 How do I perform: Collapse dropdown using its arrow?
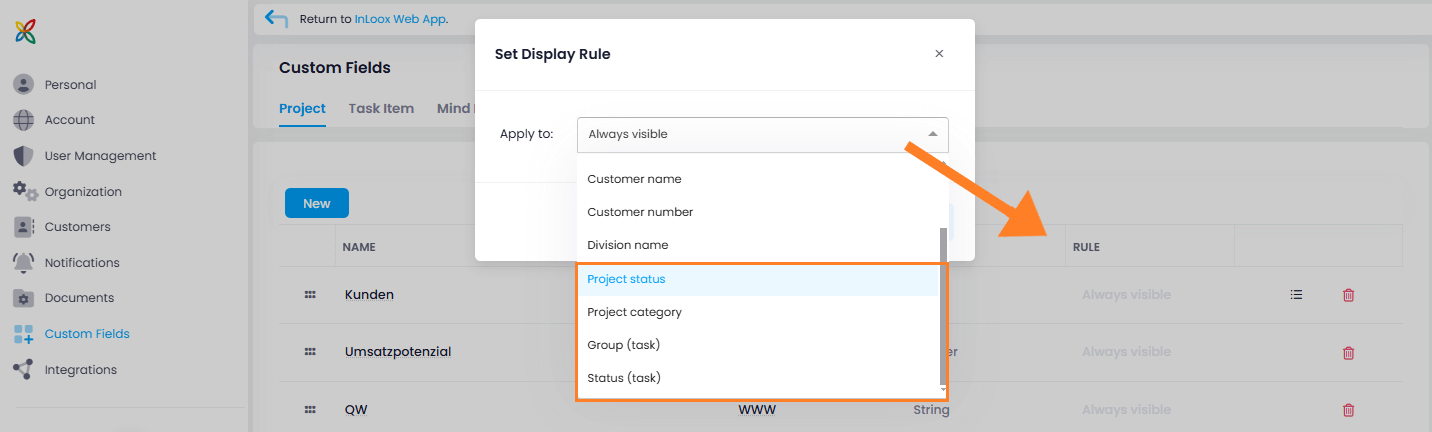click(x=932, y=134)
